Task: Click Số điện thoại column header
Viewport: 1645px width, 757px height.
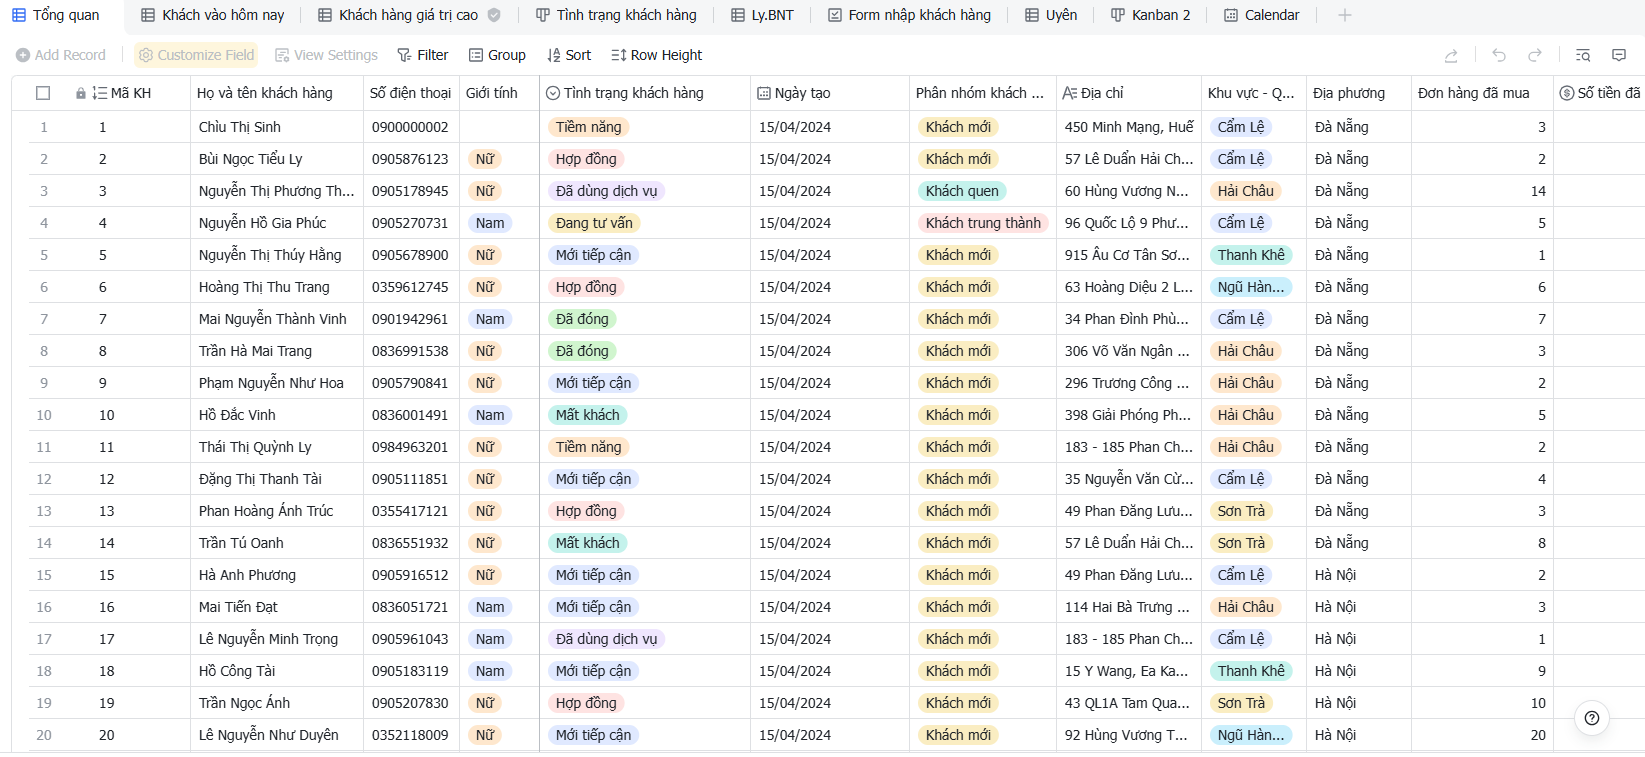Action: [x=410, y=93]
